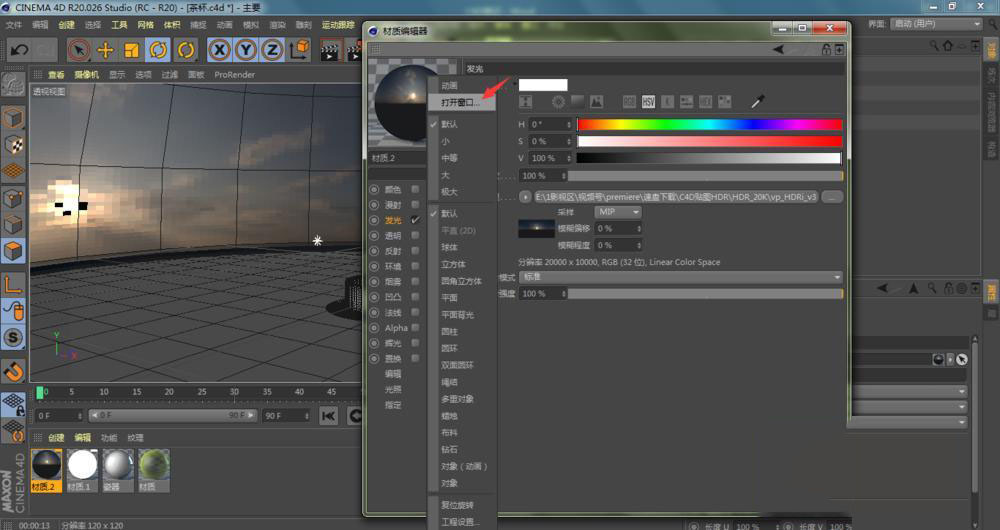This screenshot has width=1000, height=530.
Task: Open viewport ProRender menu
Action: 235,75
